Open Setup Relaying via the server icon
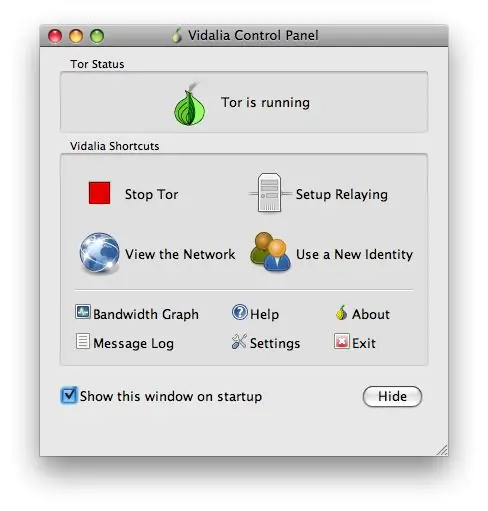Image resolution: width=488 pixels, height=511 pixels. click(269, 192)
